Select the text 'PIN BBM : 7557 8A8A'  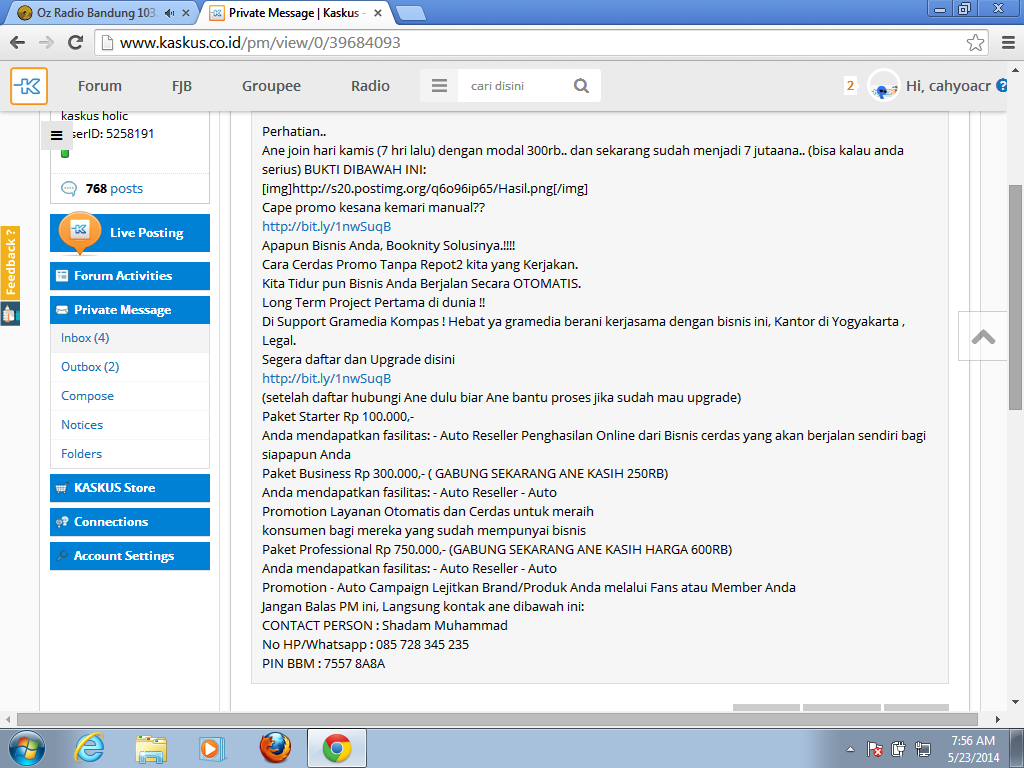click(324, 664)
